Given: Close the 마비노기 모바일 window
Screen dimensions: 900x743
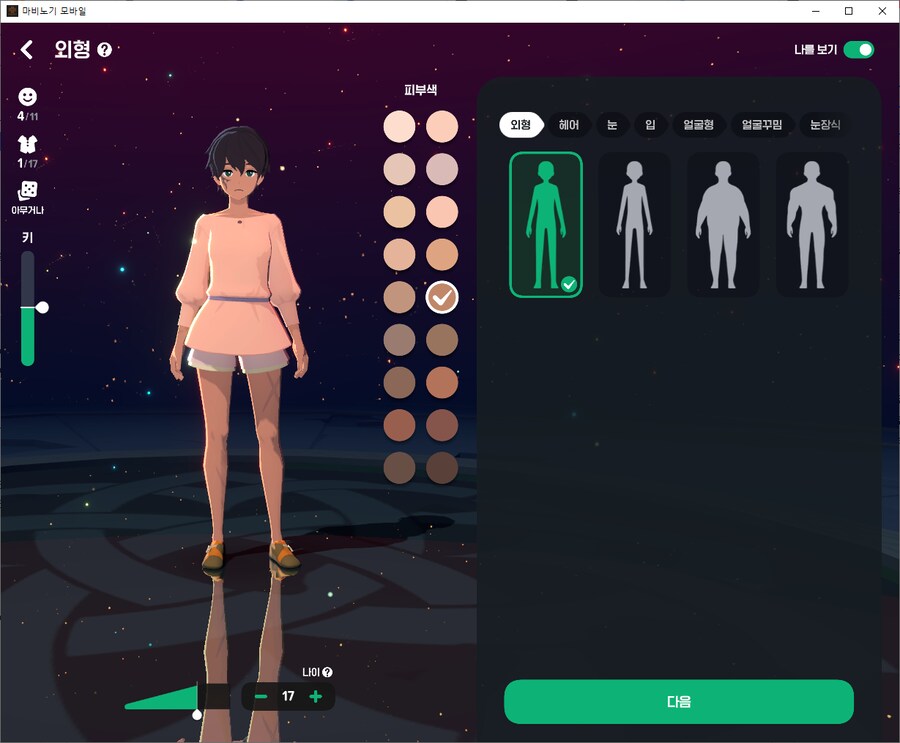Looking at the screenshot, I should 882,11.
